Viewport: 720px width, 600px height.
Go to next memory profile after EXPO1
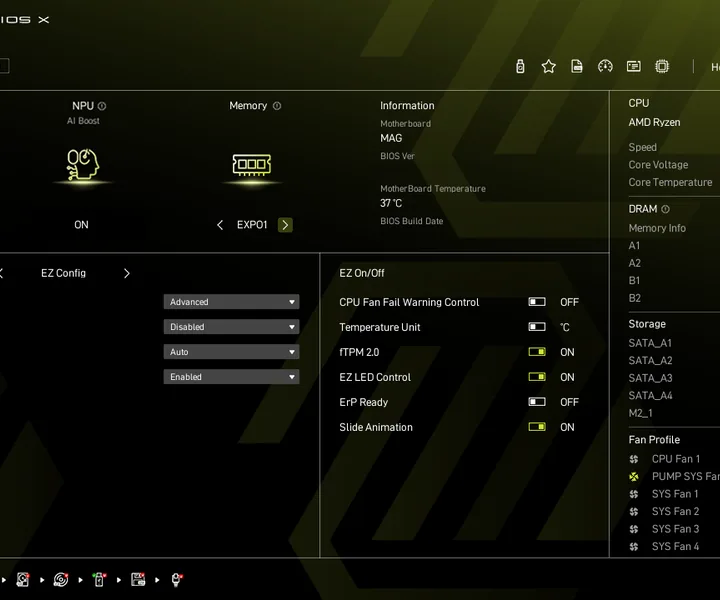tap(285, 225)
